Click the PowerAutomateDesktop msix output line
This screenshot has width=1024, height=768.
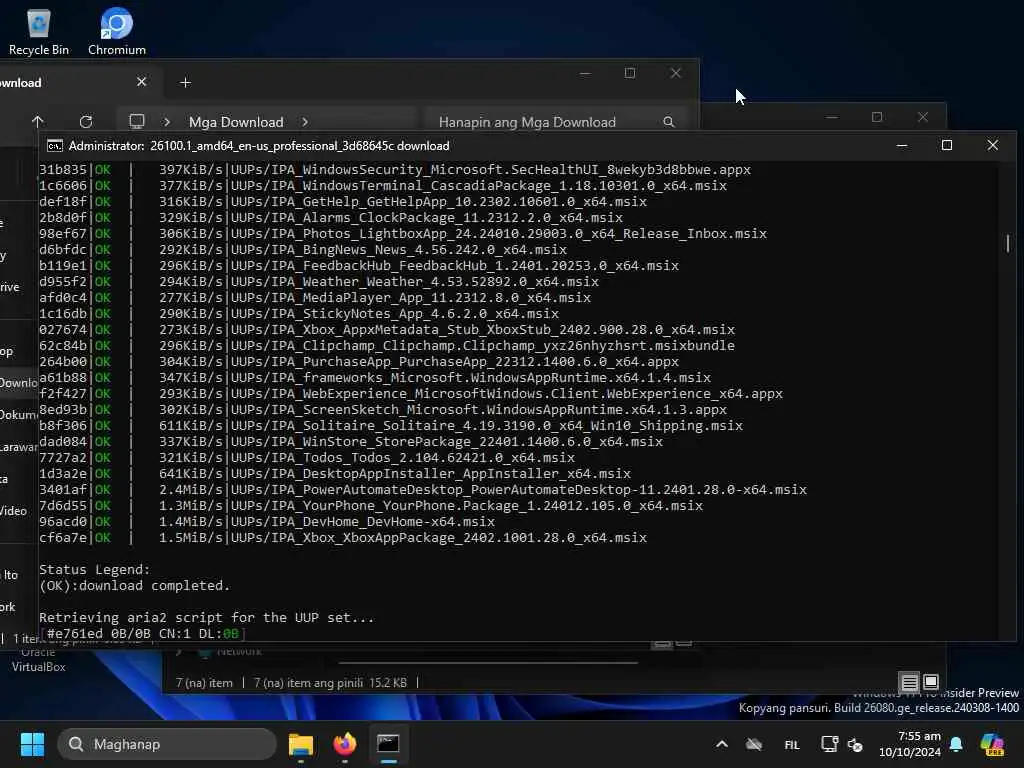[x=423, y=489]
